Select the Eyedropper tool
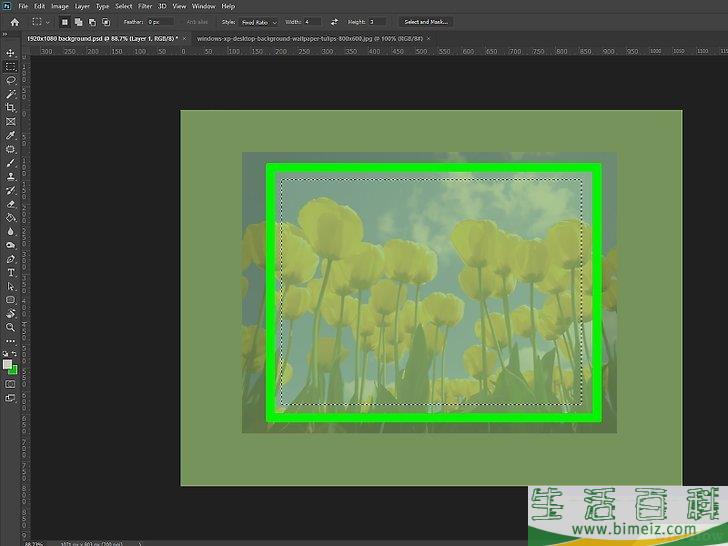728x546 pixels. (x=11, y=136)
